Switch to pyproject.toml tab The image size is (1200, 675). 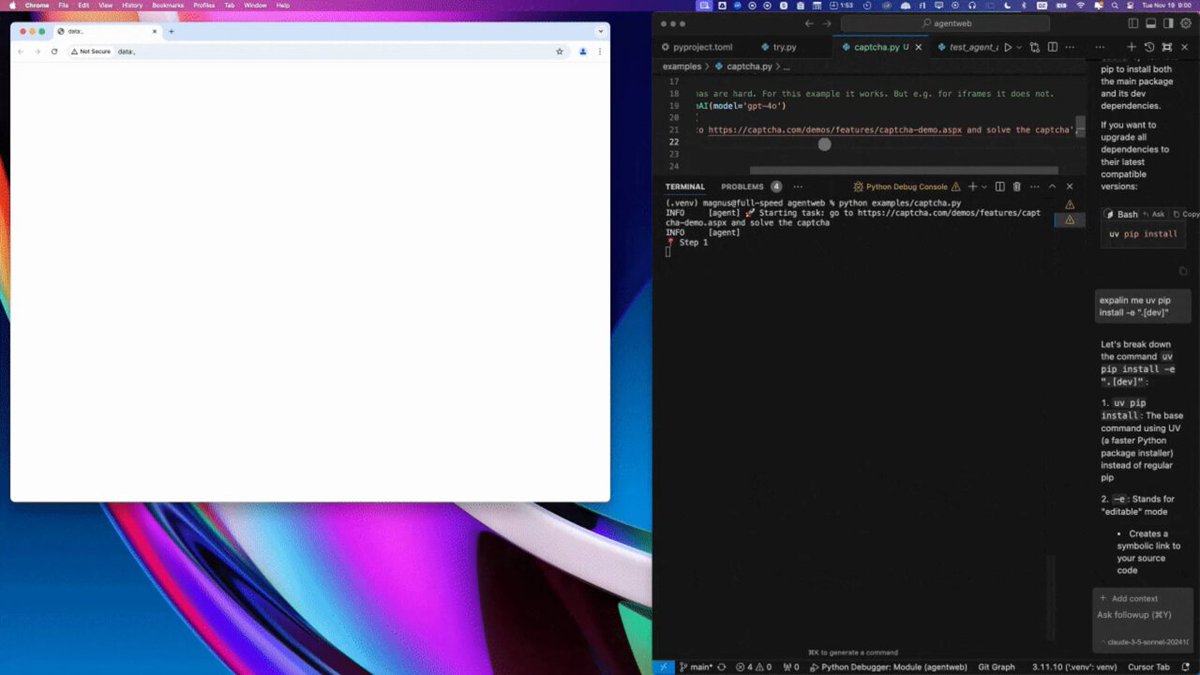tap(698, 47)
